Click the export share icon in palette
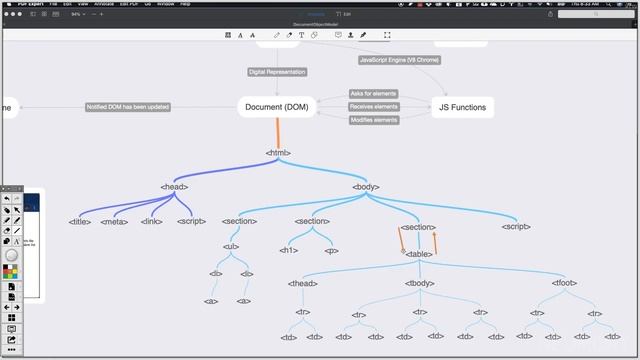This screenshot has width=640, height=360. (11, 339)
